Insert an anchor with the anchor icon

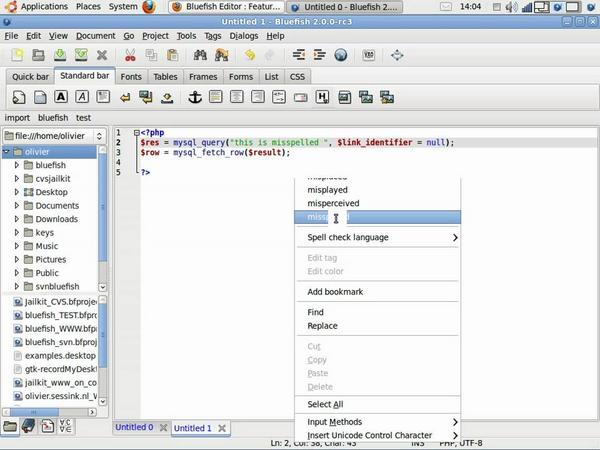tap(195, 97)
